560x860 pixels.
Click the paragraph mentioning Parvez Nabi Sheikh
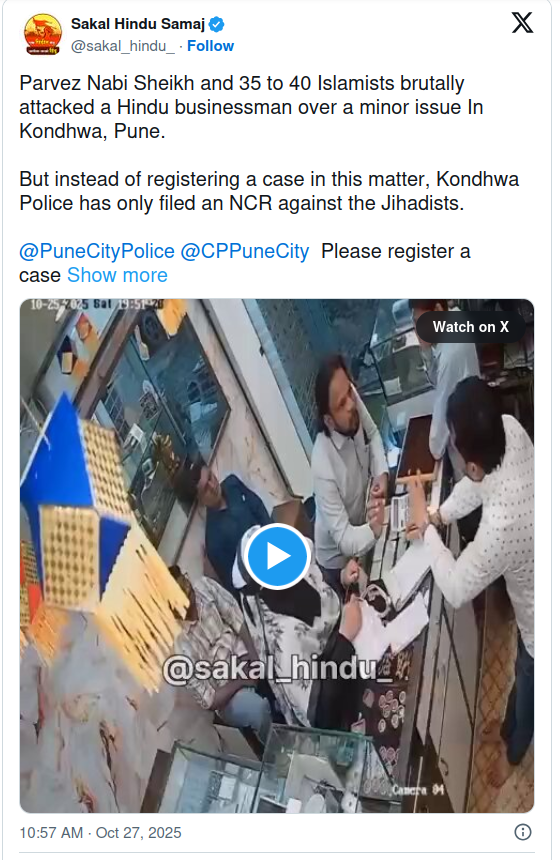click(x=251, y=107)
